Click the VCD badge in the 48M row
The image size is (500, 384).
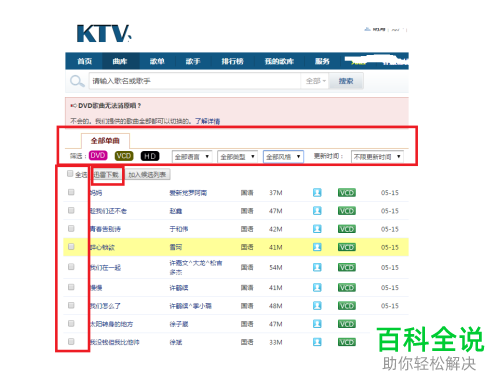(347, 306)
